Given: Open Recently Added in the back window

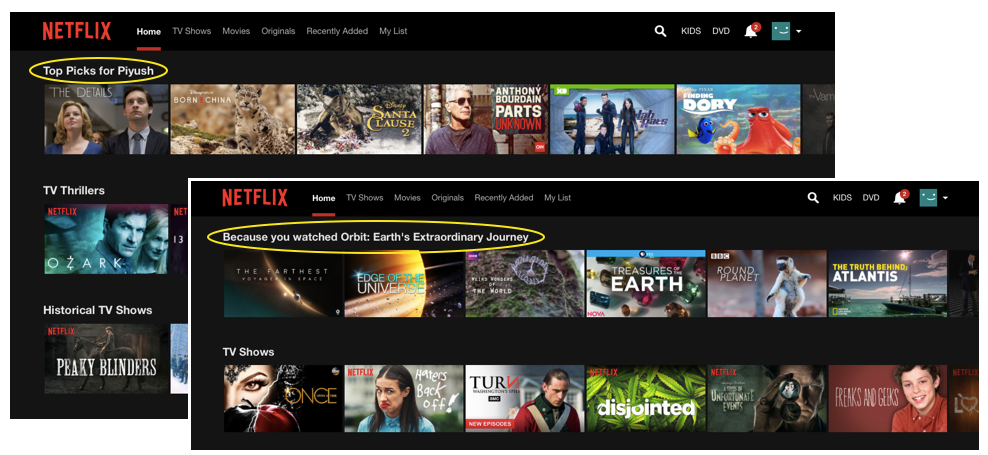Looking at the screenshot, I should click(337, 31).
